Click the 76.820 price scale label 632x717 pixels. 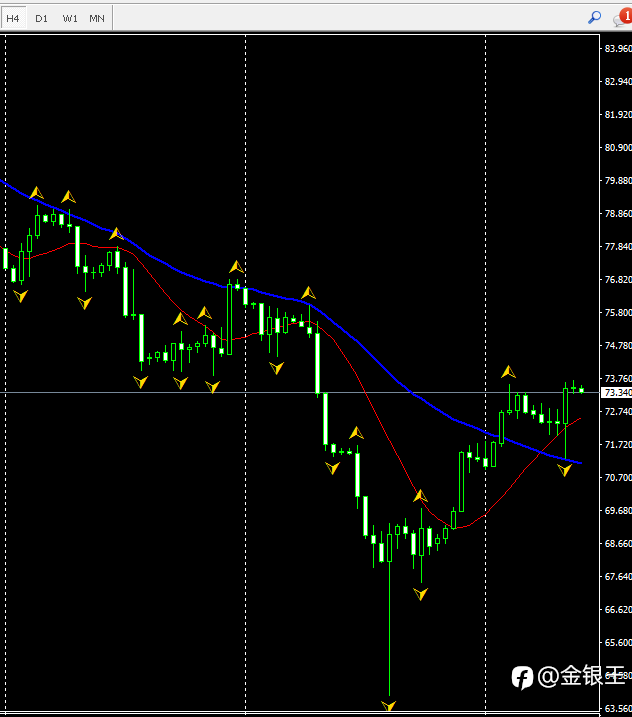(x=618, y=279)
